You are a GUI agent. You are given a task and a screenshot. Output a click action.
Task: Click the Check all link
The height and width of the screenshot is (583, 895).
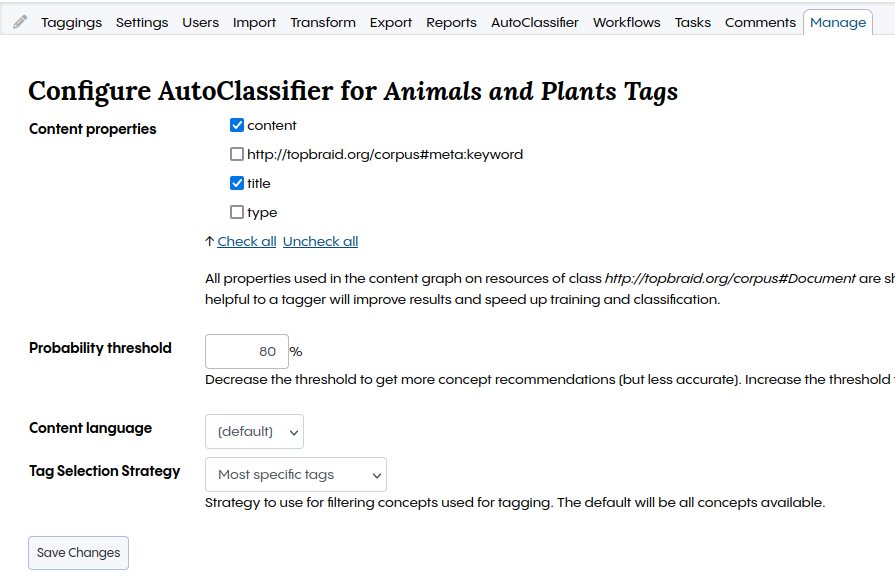pyautogui.click(x=246, y=240)
